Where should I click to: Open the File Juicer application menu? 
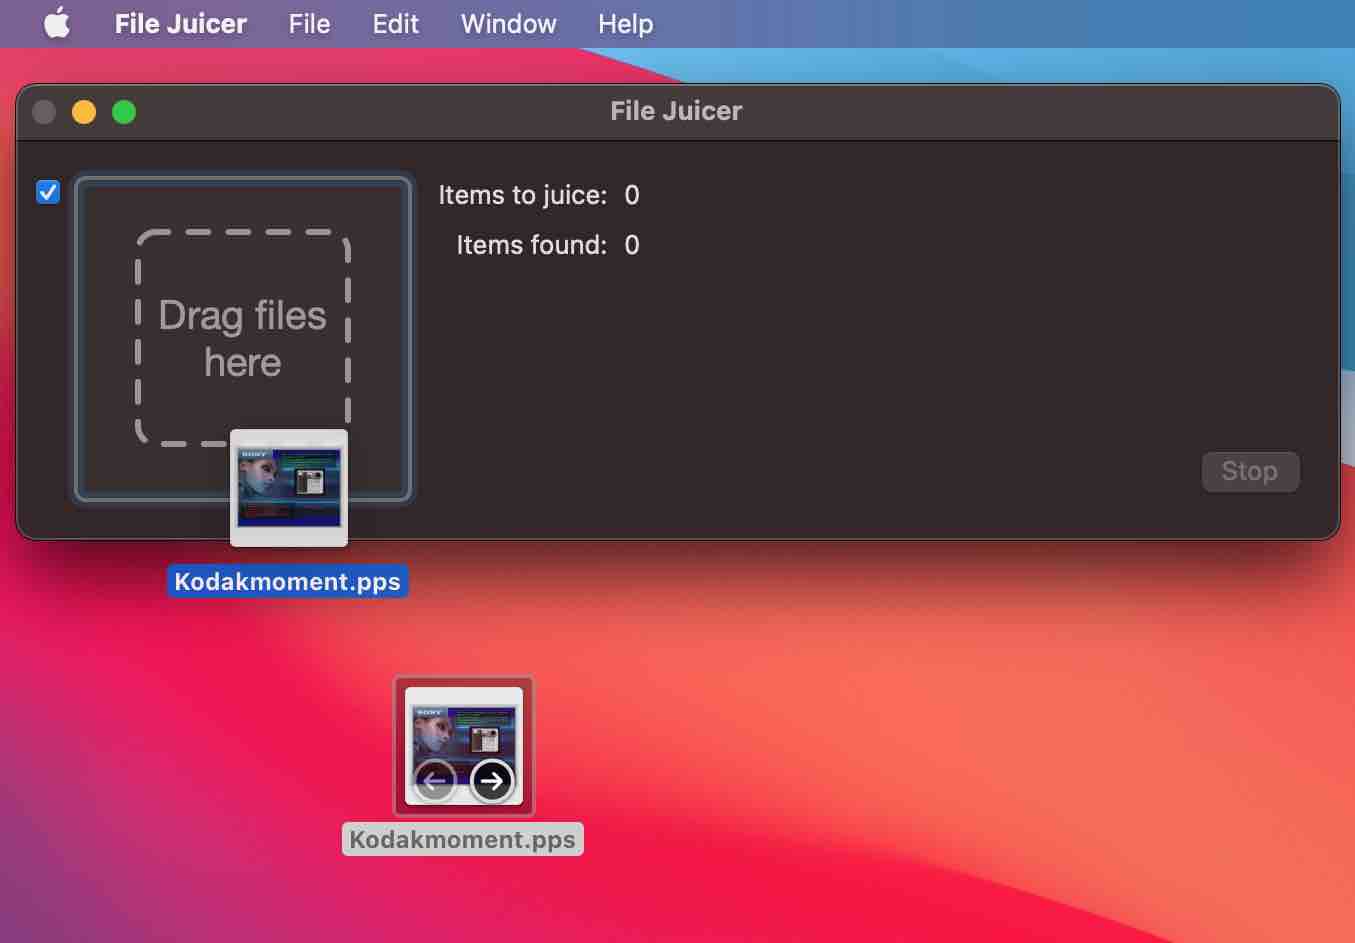click(180, 23)
